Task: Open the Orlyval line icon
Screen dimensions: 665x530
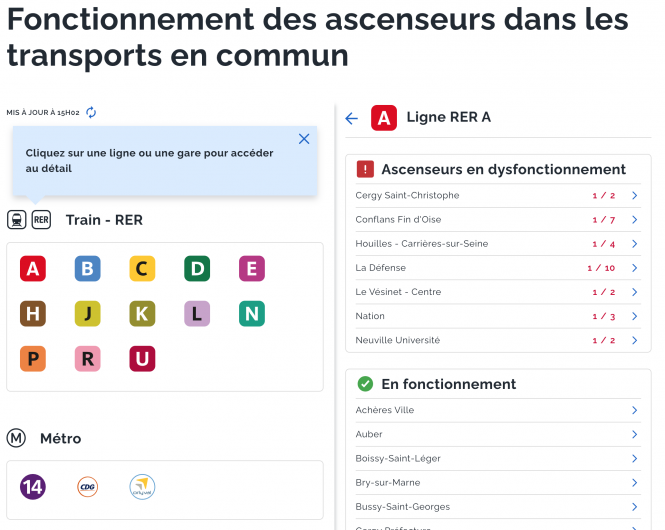Action: tap(142, 487)
